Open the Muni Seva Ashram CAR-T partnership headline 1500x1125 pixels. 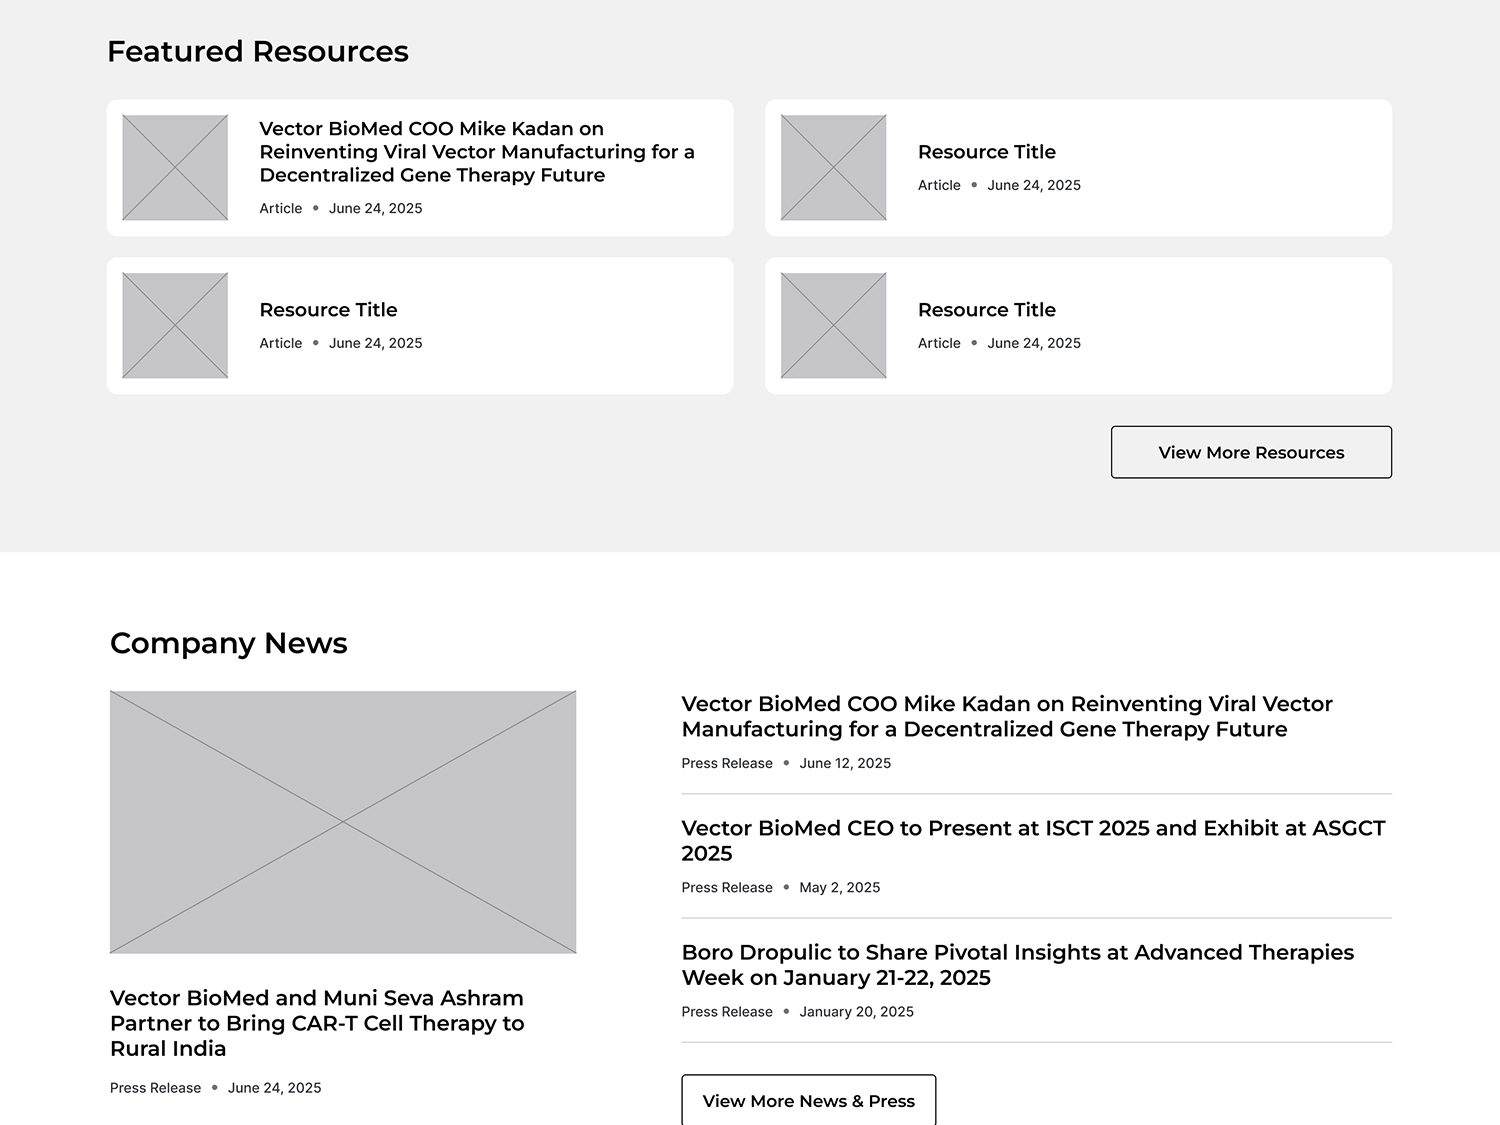[317, 1023]
